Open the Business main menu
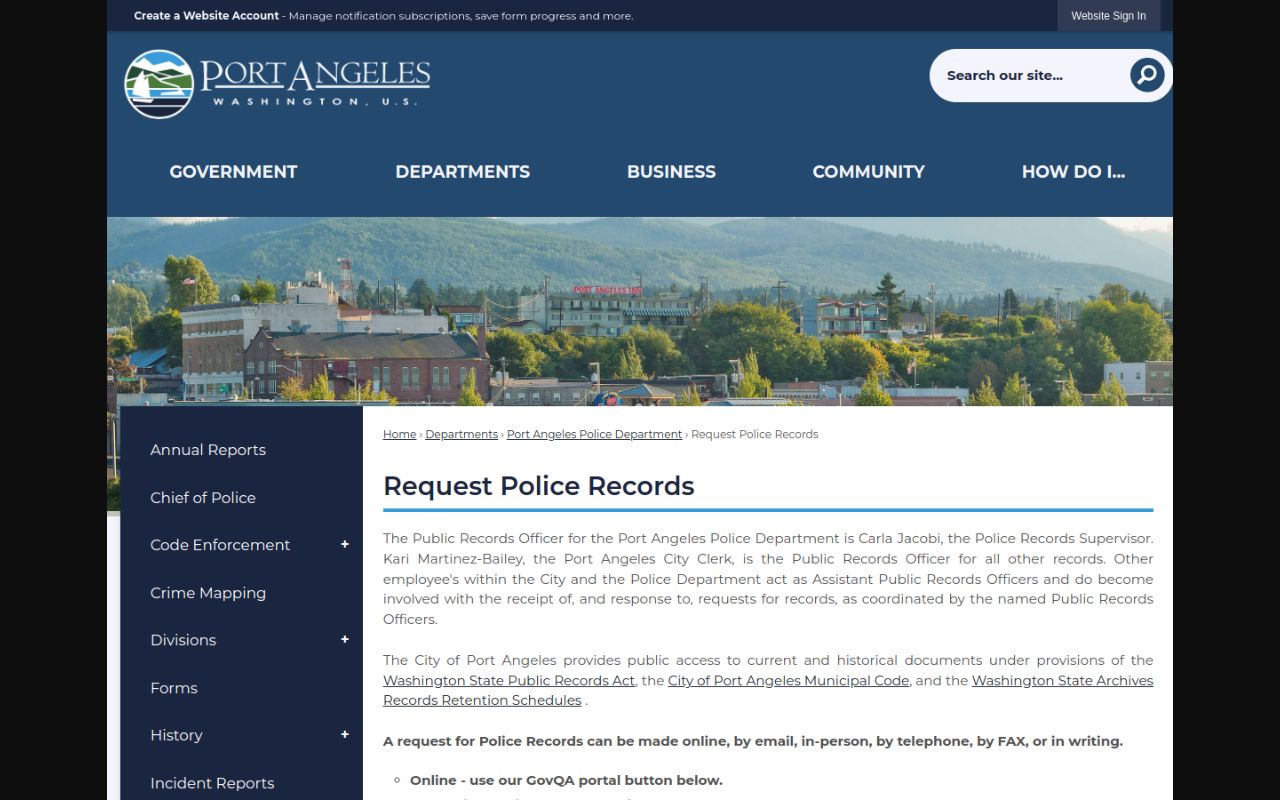Screen dimensions: 1280x800 click(671, 172)
